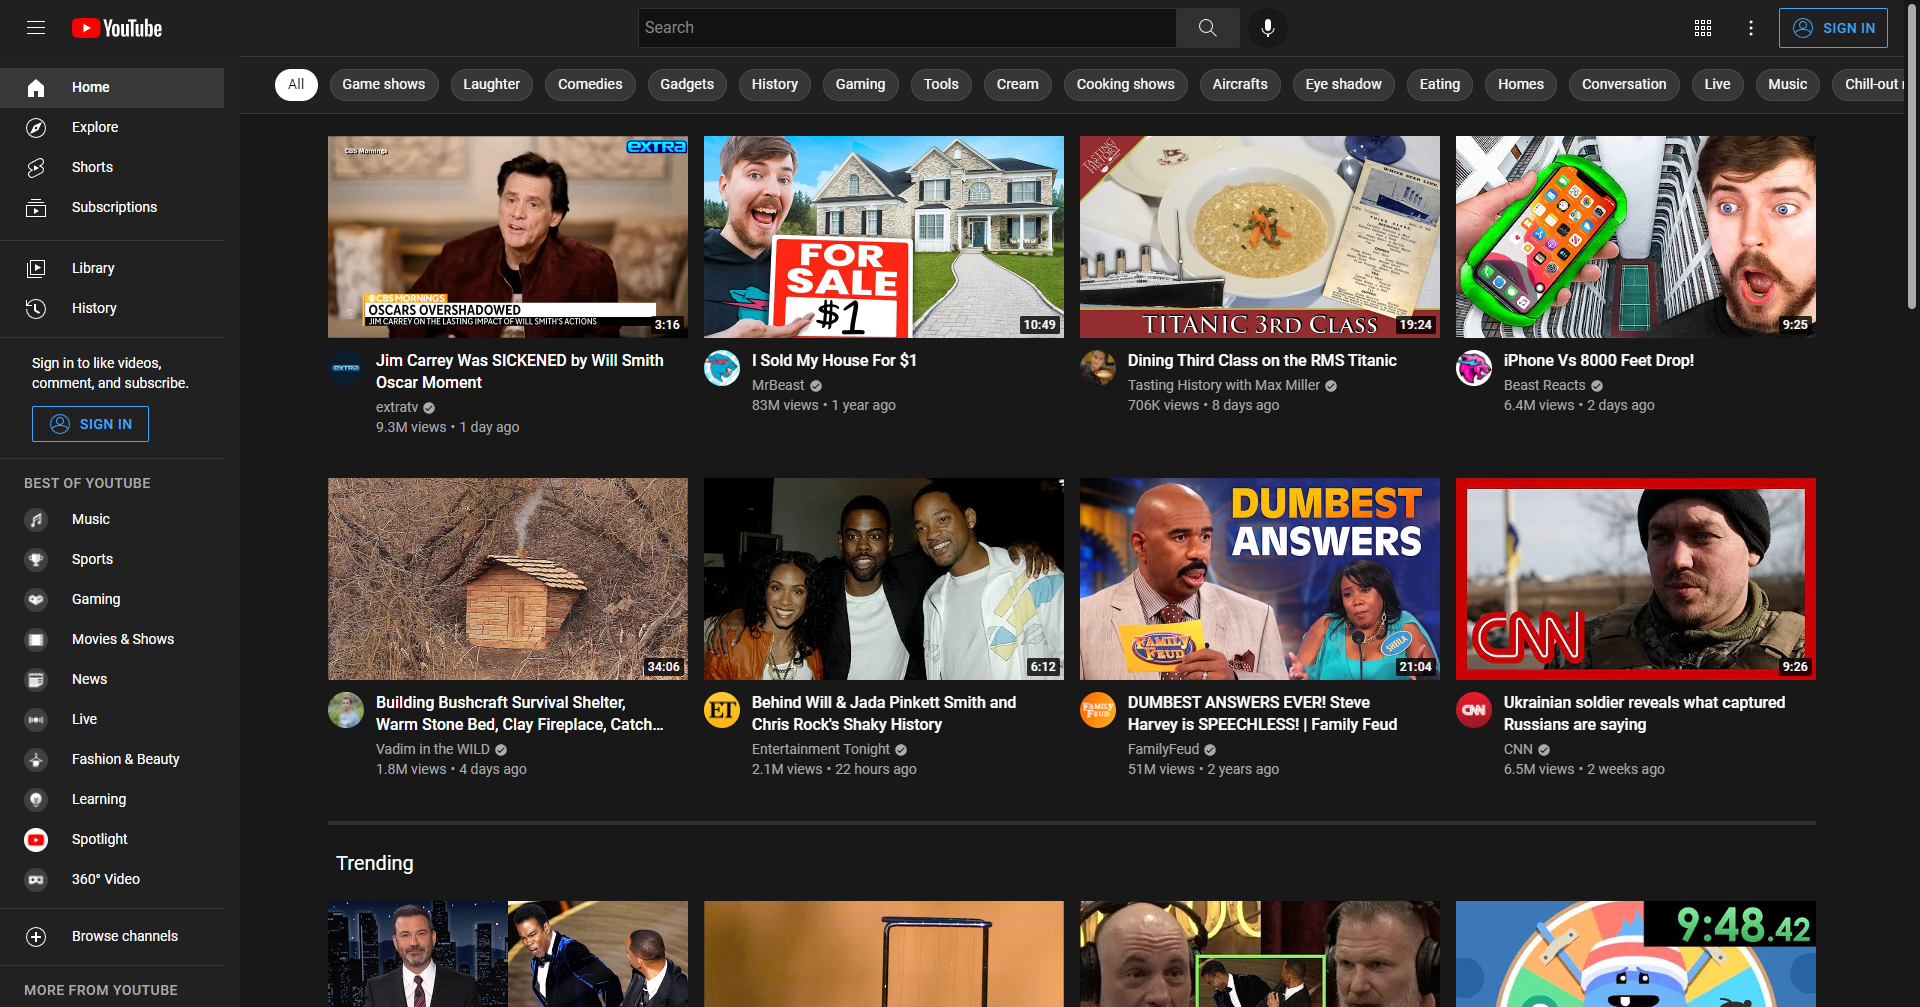Image resolution: width=1920 pixels, height=1007 pixels.
Task: Open the Sports trophy icon
Action: coord(36,560)
